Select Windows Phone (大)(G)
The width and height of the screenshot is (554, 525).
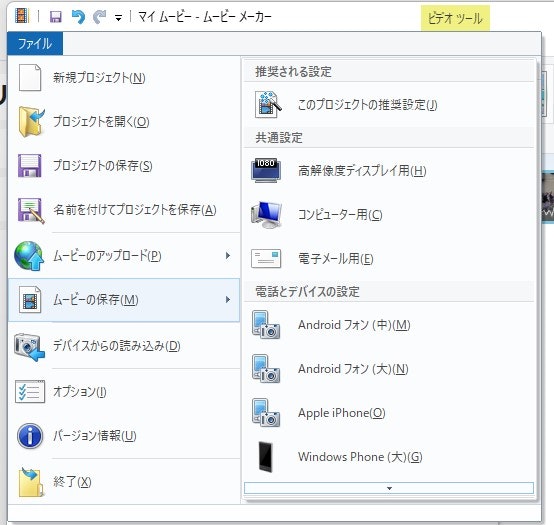(x=389, y=457)
